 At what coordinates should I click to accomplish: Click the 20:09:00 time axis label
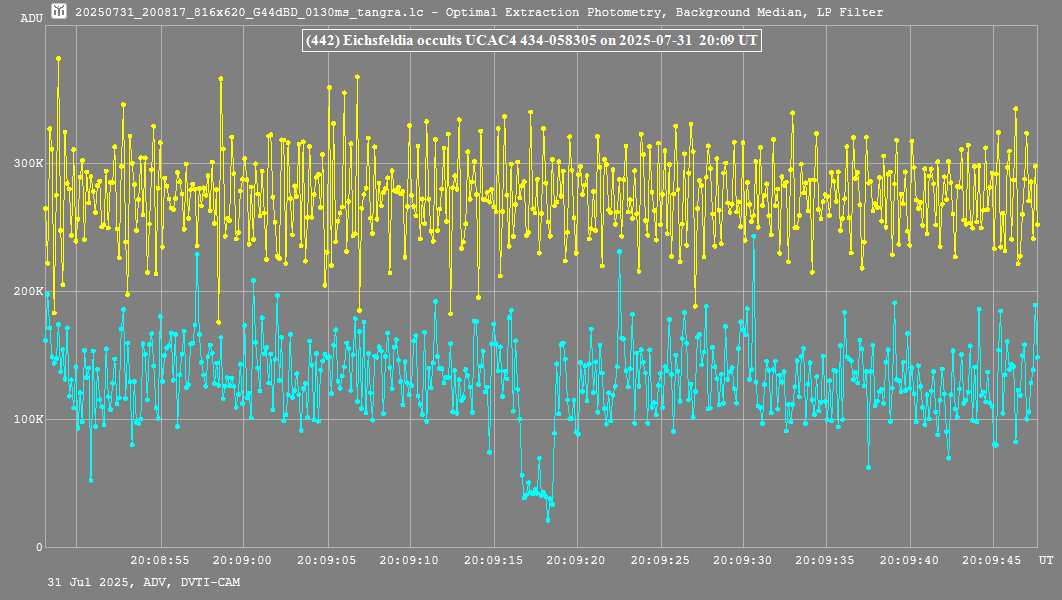click(x=243, y=562)
